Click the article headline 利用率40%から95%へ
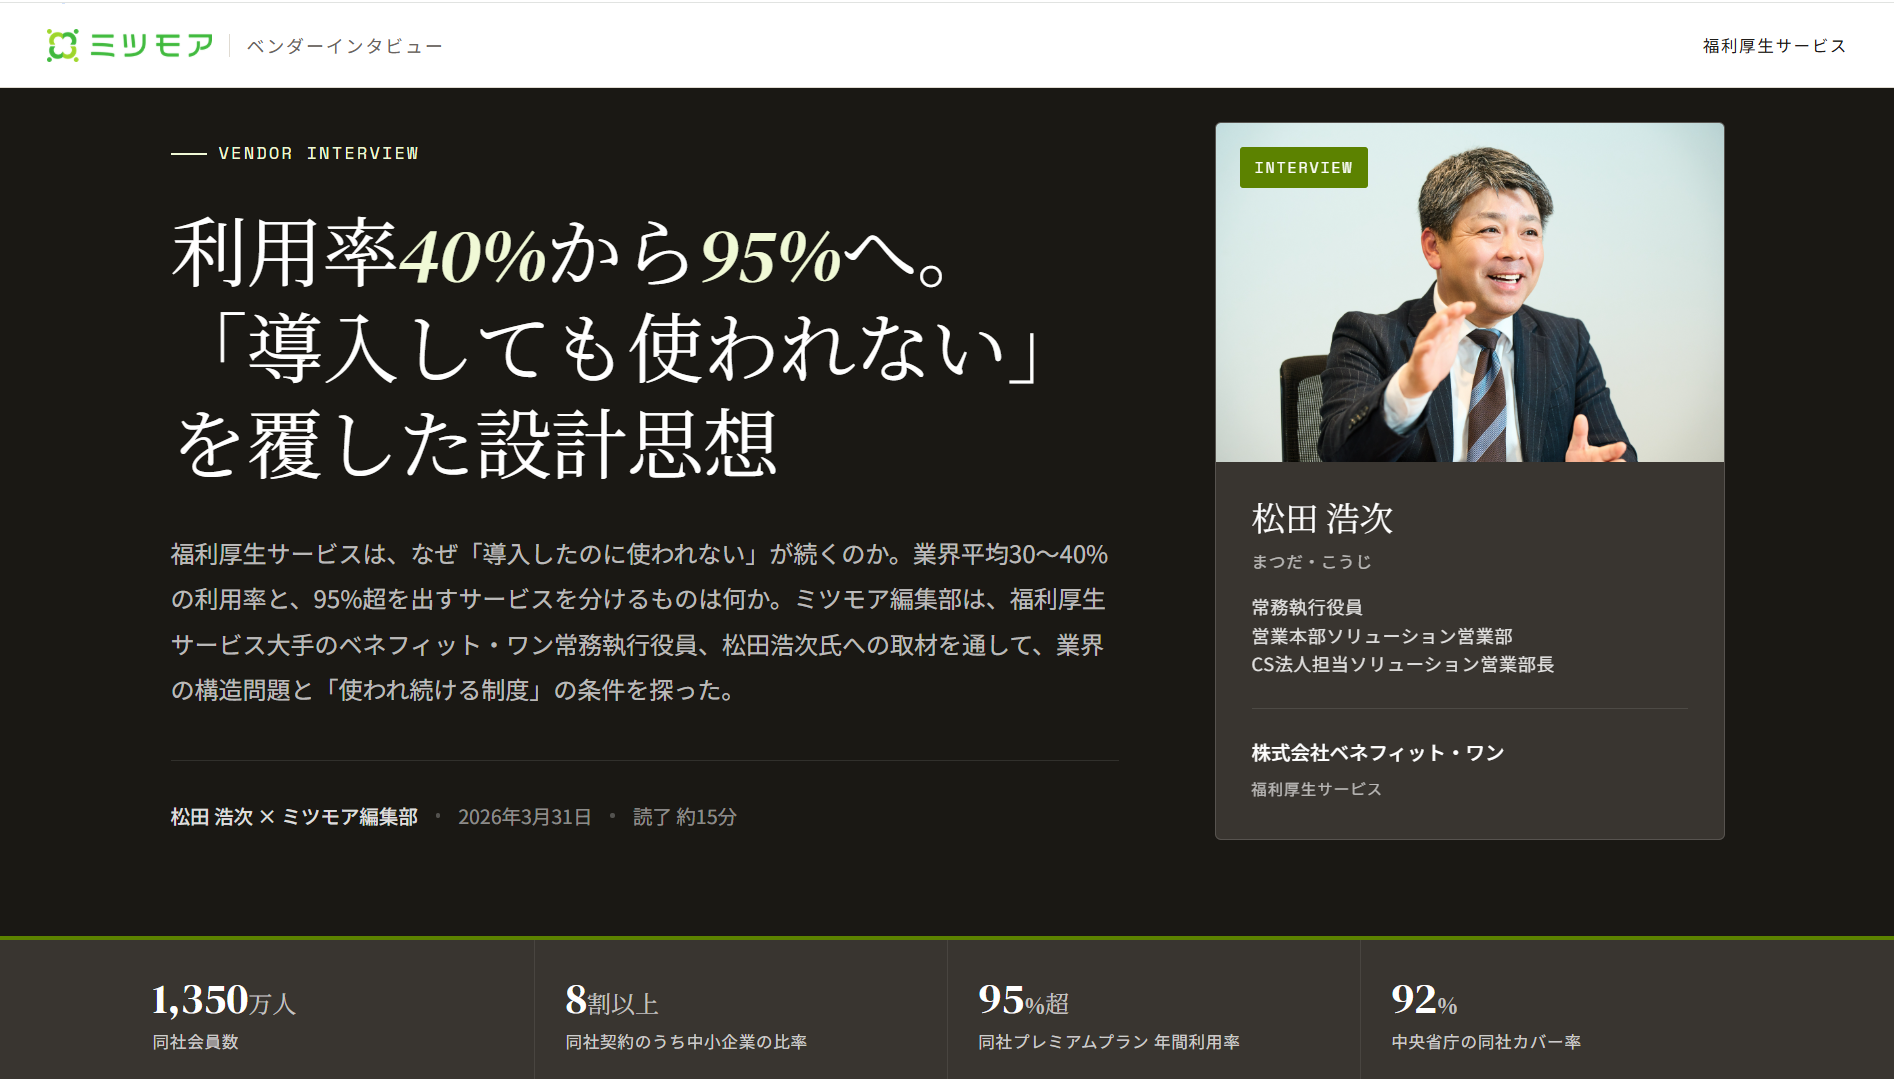Screen dimensions: 1894x1079 (608, 349)
